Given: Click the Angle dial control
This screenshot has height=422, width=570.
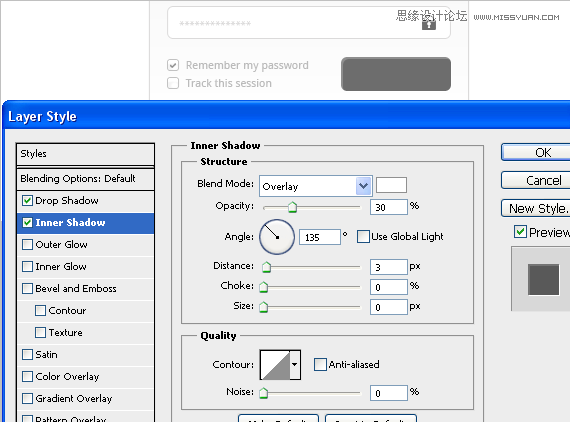Looking at the screenshot, I should 277,237.
